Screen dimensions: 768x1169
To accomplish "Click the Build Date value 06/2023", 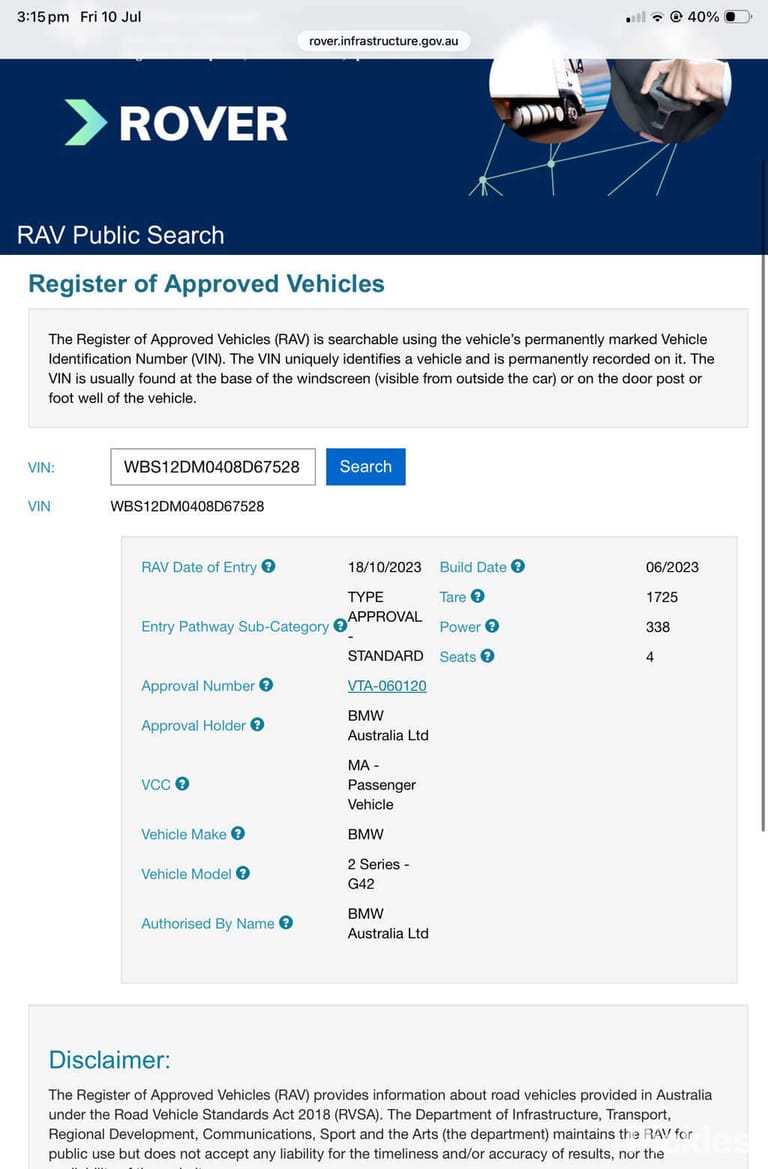I will [x=673, y=567].
